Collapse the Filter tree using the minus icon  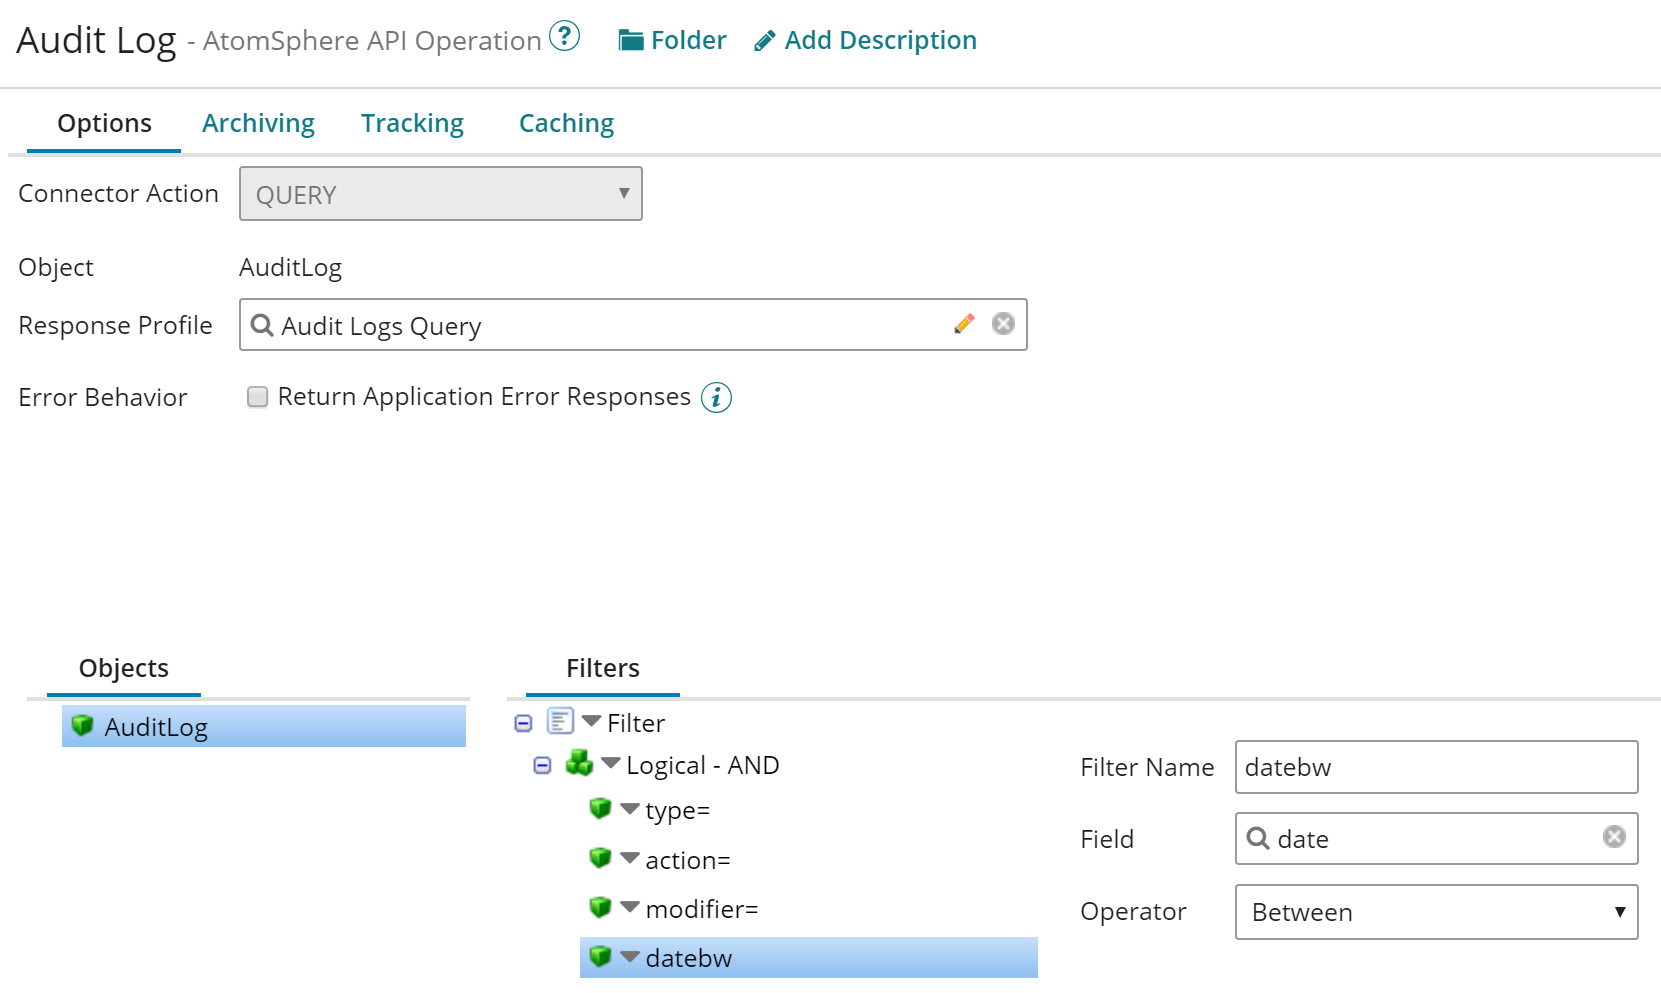click(523, 723)
